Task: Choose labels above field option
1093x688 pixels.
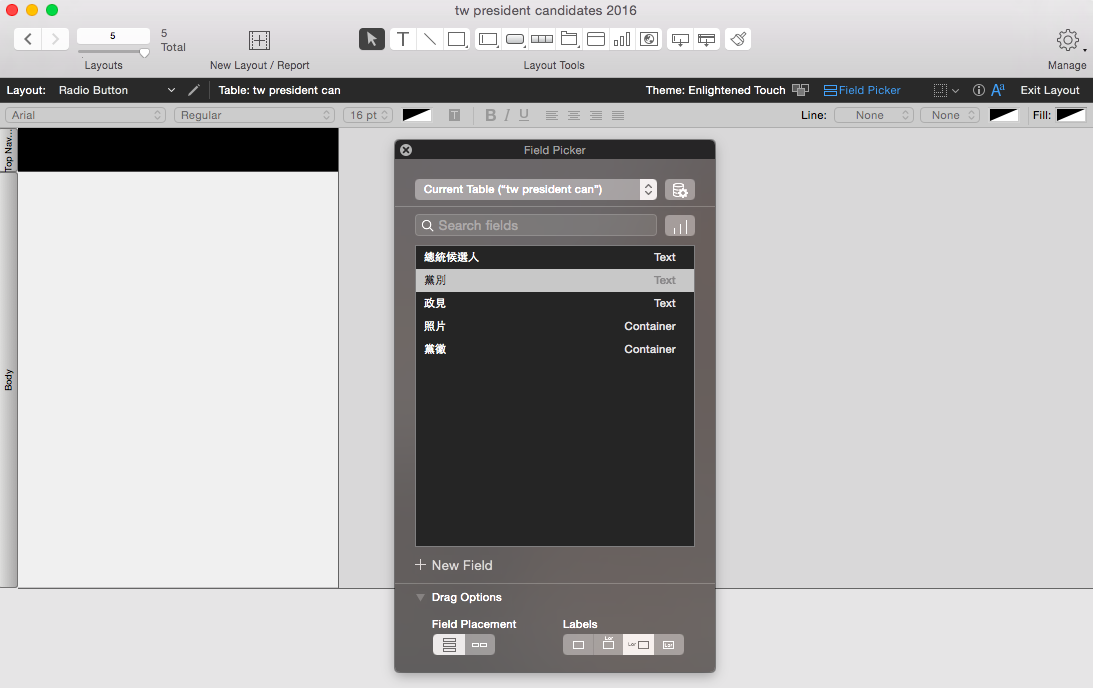Action: point(608,645)
